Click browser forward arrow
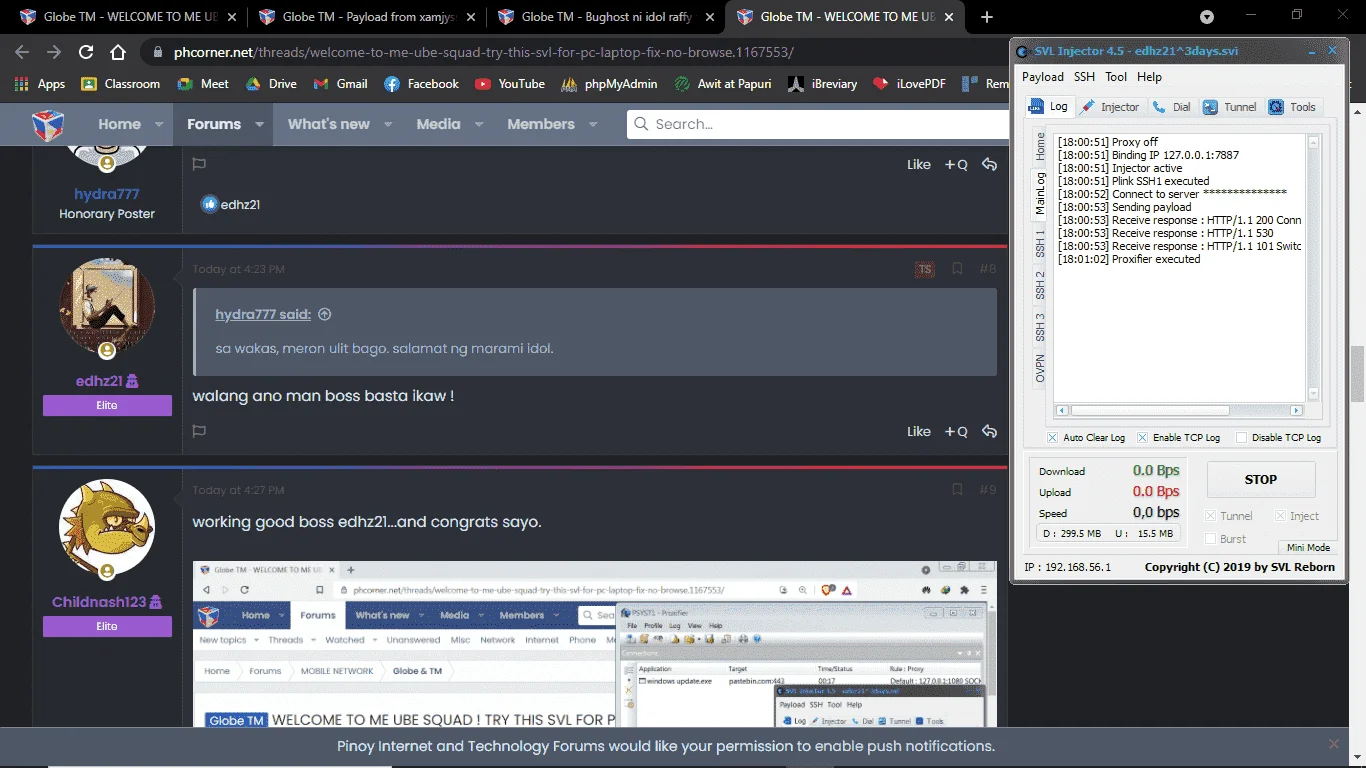Viewport: 1366px width, 768px height. click(x=54, y=52)
